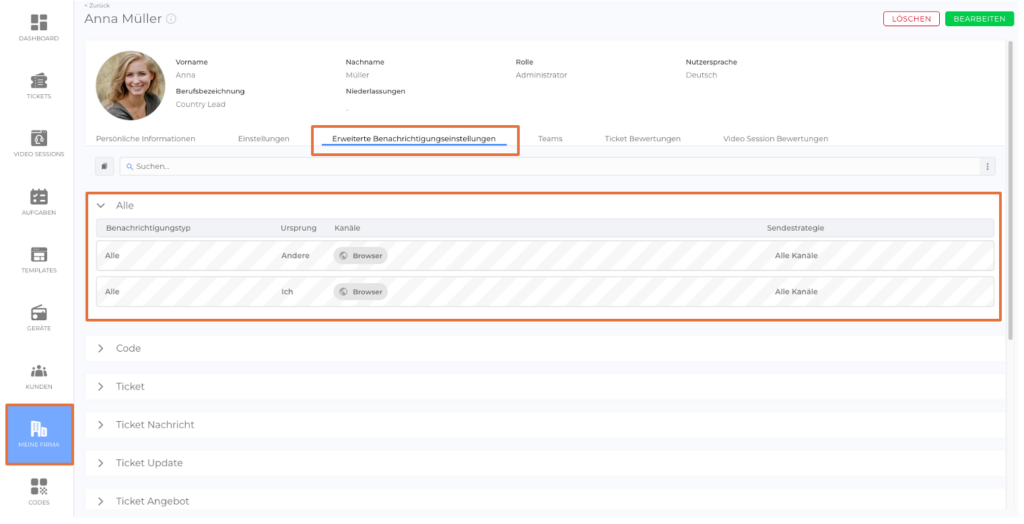Expand the Ticket Update section
1024x524 pixels.
point(101,463)
